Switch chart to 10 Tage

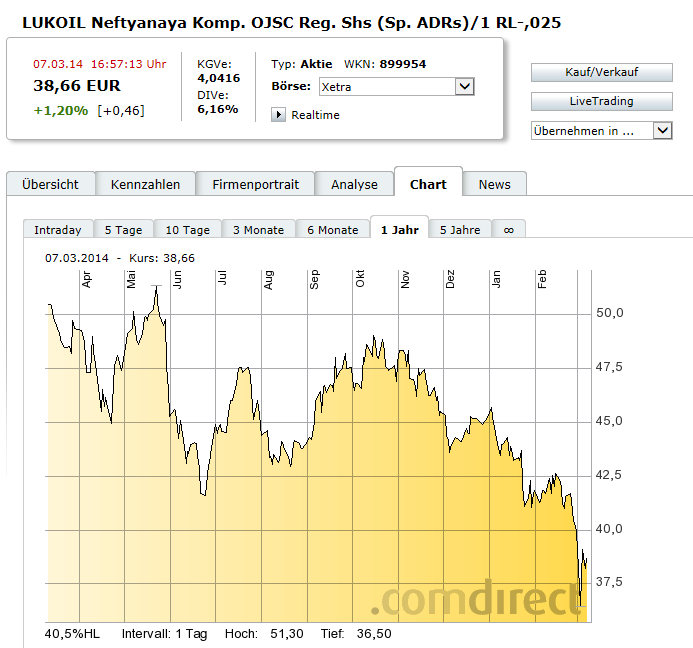pos(187,230)
